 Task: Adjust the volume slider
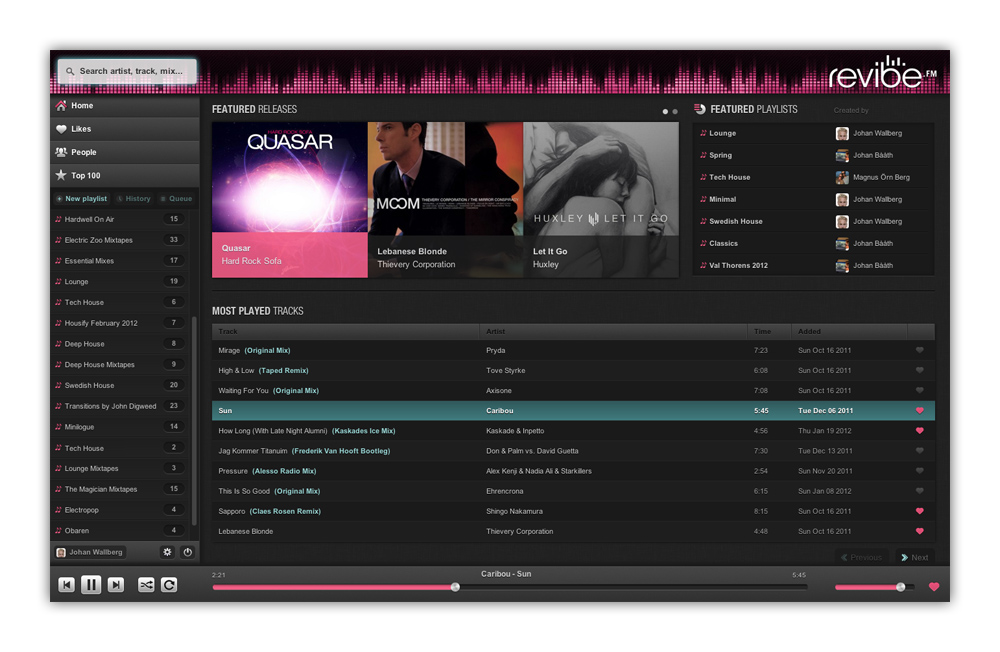point(874,587)
